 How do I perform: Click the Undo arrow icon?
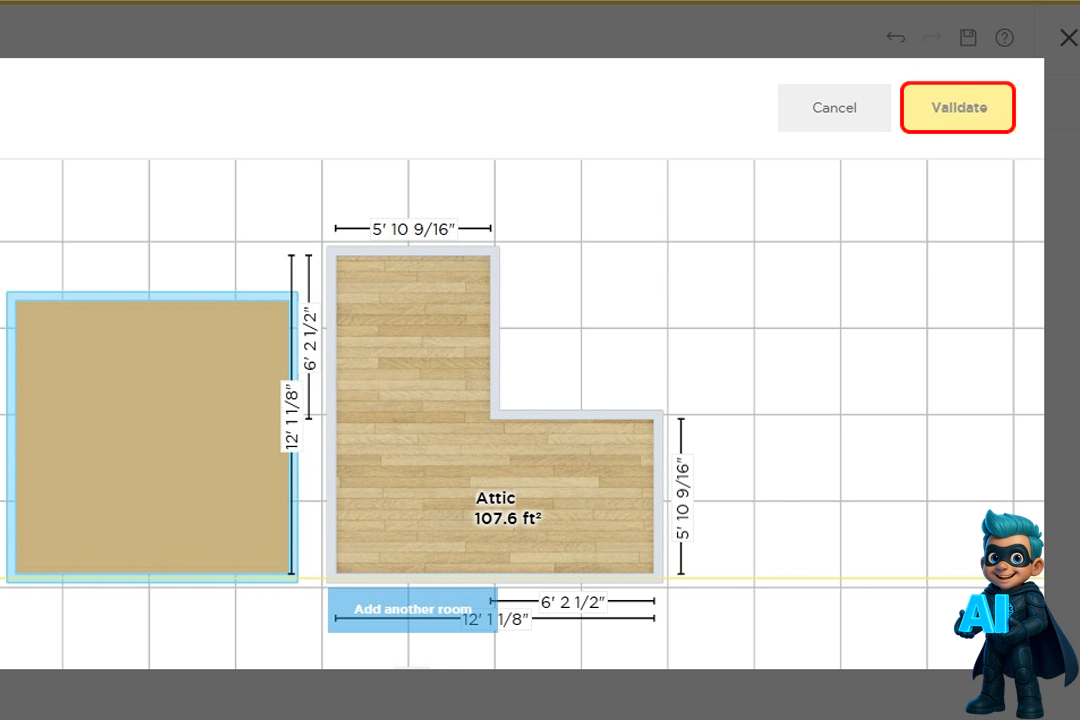coord(896,38)
